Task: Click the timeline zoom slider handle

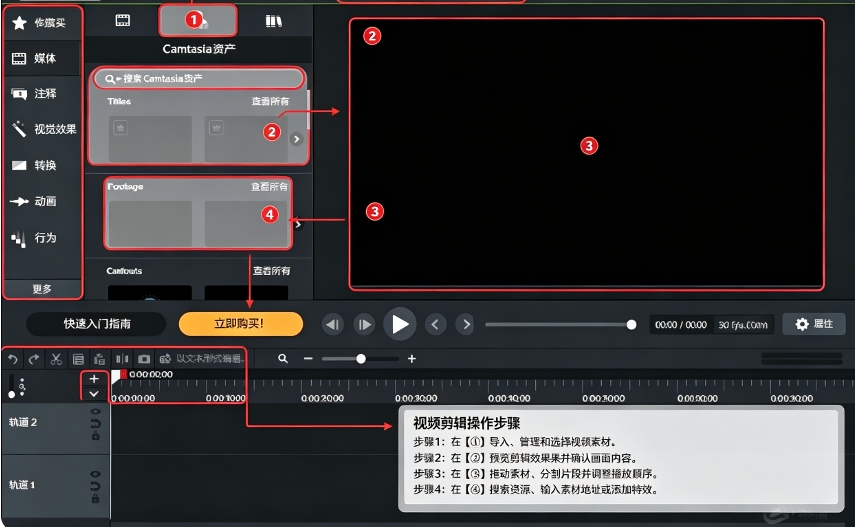Action: (361, 359)
